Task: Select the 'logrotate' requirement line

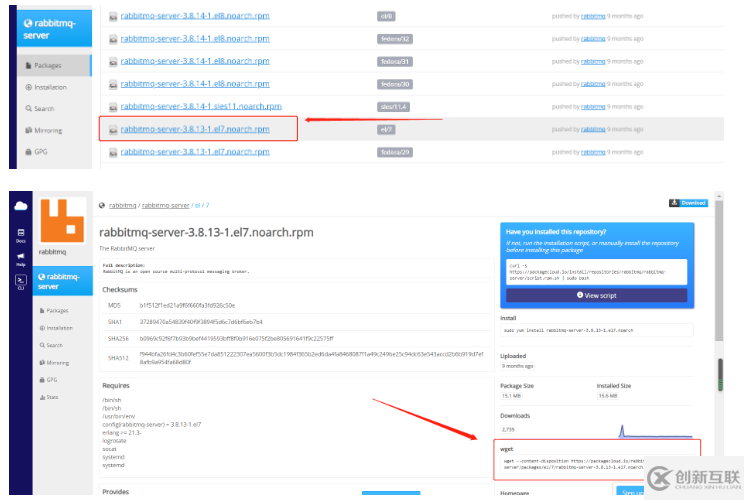Action: pyautogui.click(x=114, y=441)
